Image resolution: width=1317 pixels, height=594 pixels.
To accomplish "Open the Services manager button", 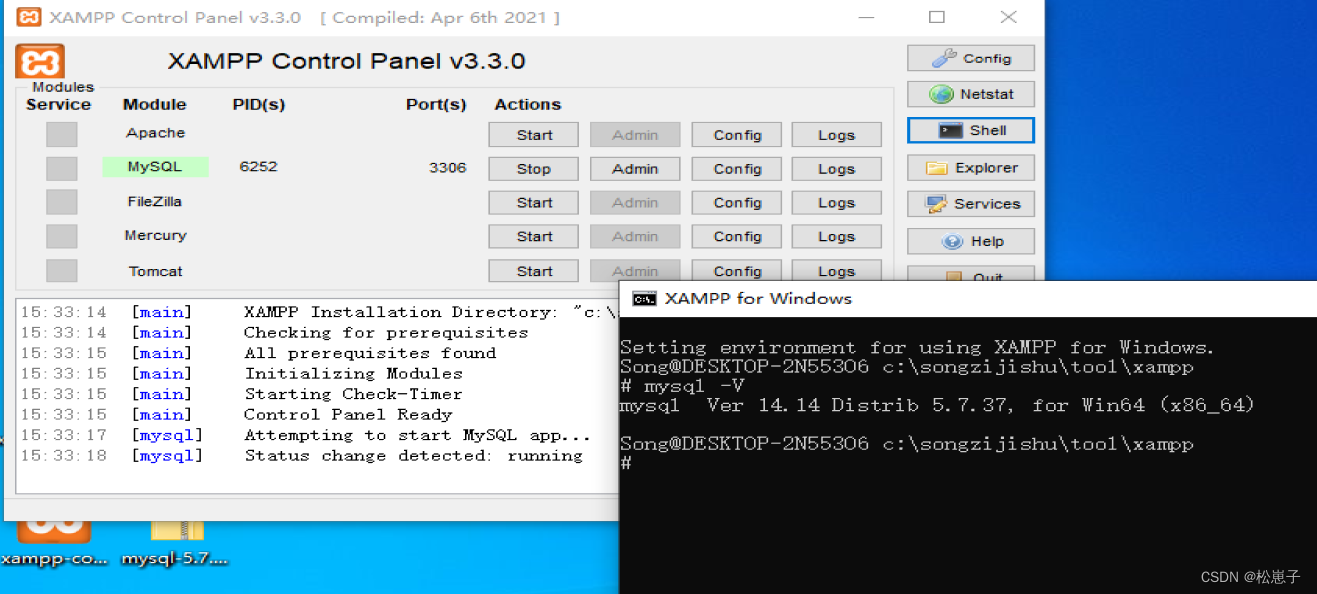I will point(971,203).
